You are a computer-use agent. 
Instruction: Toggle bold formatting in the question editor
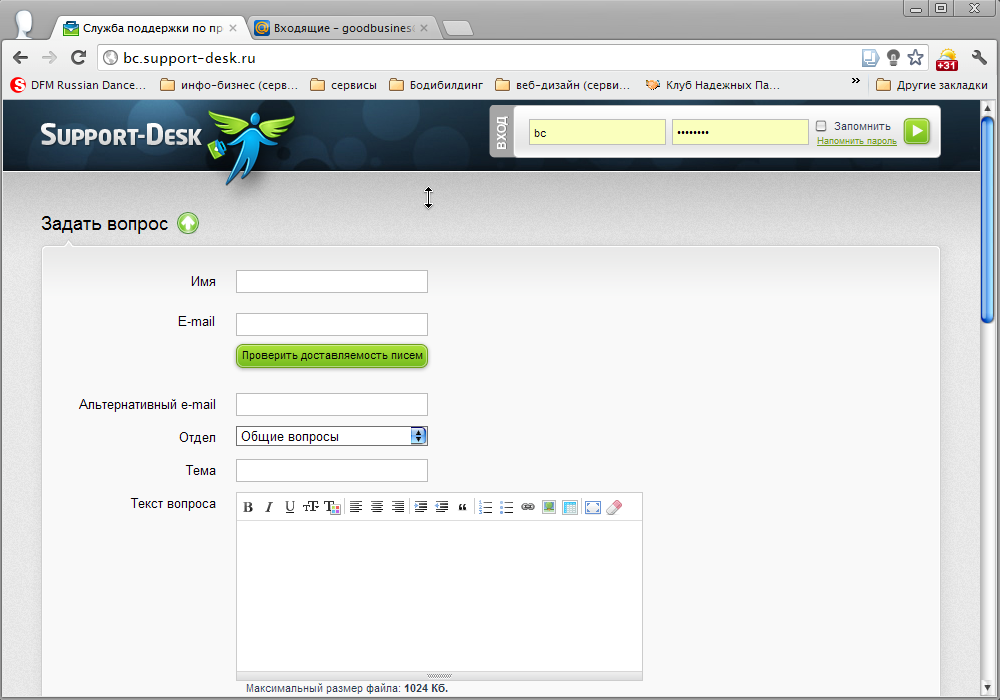pos(248,507)
